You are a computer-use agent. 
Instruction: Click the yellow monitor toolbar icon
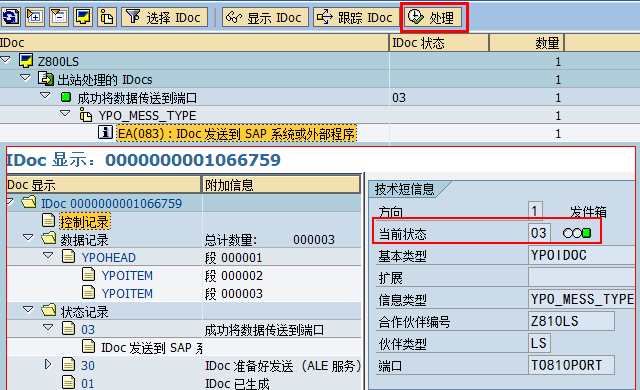[x=83, y=17]
